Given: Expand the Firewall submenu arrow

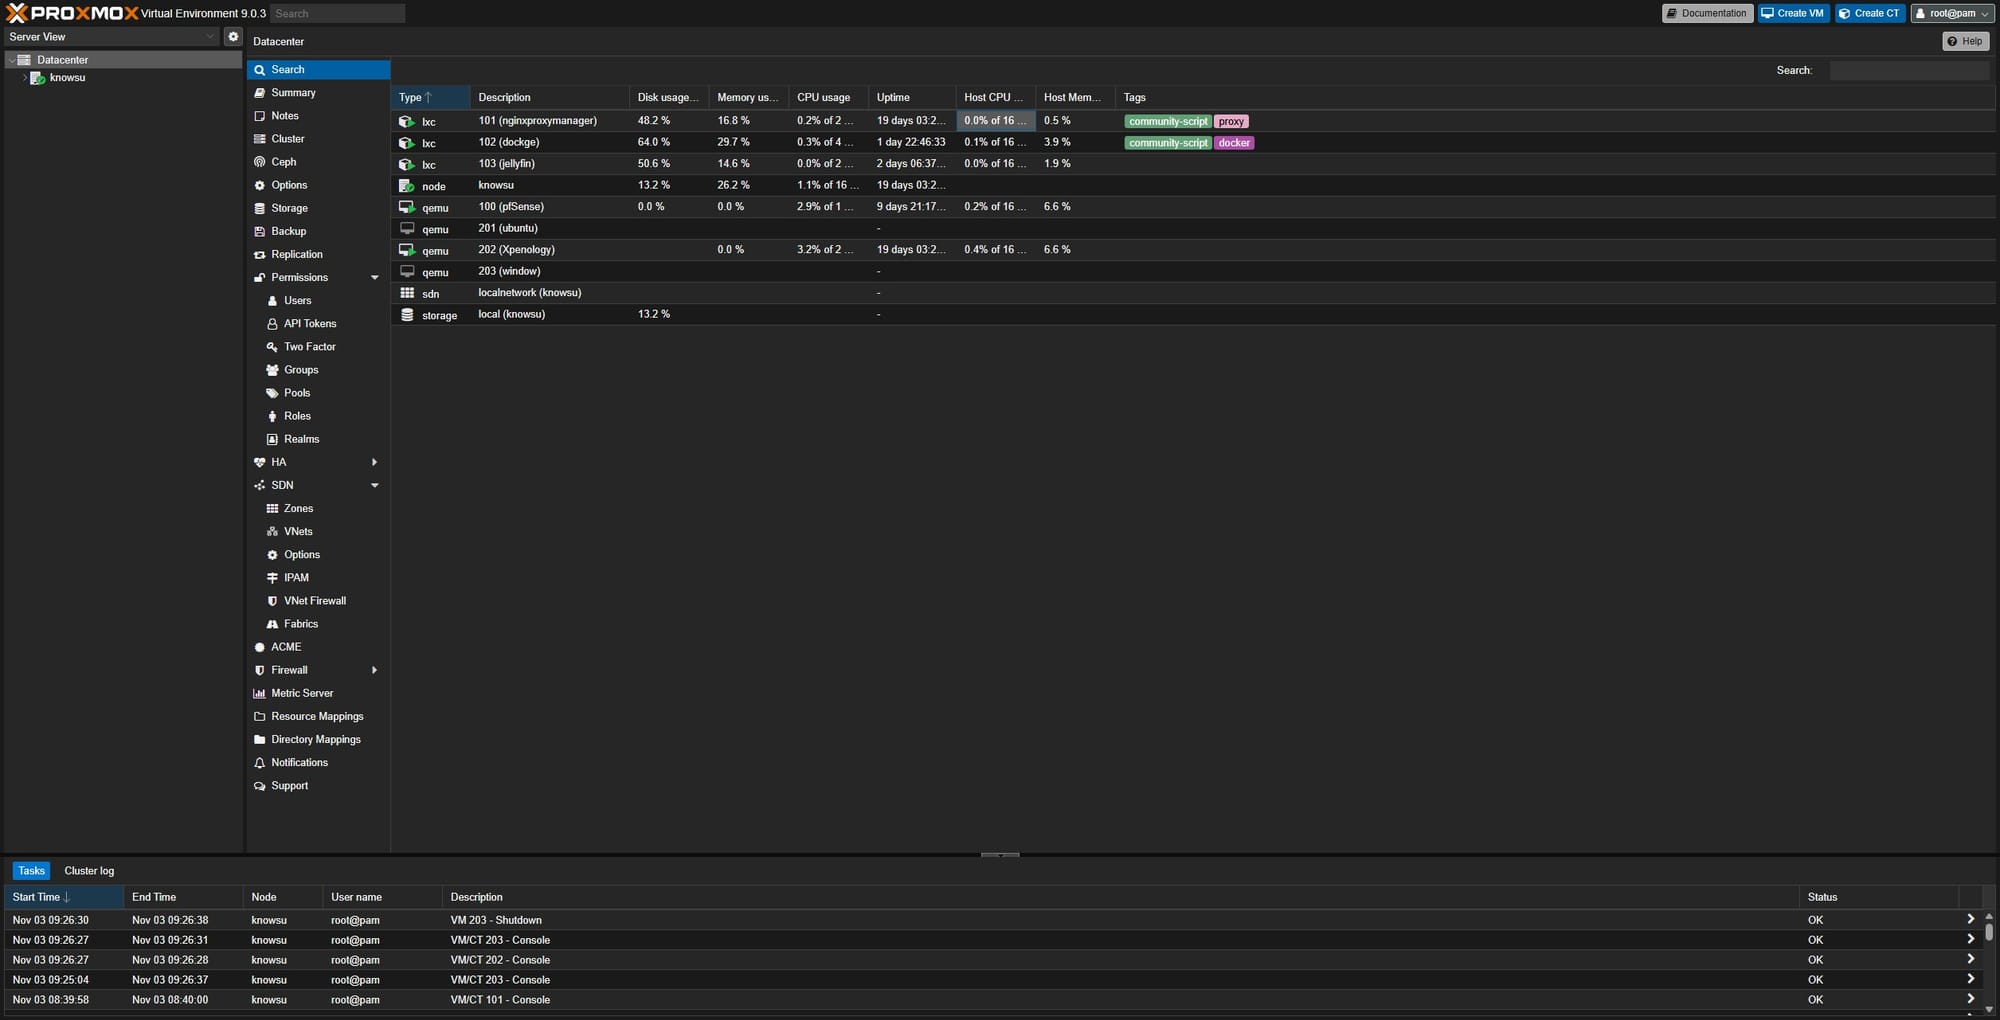Looking at the screenshot, I should tap(375, 670).
